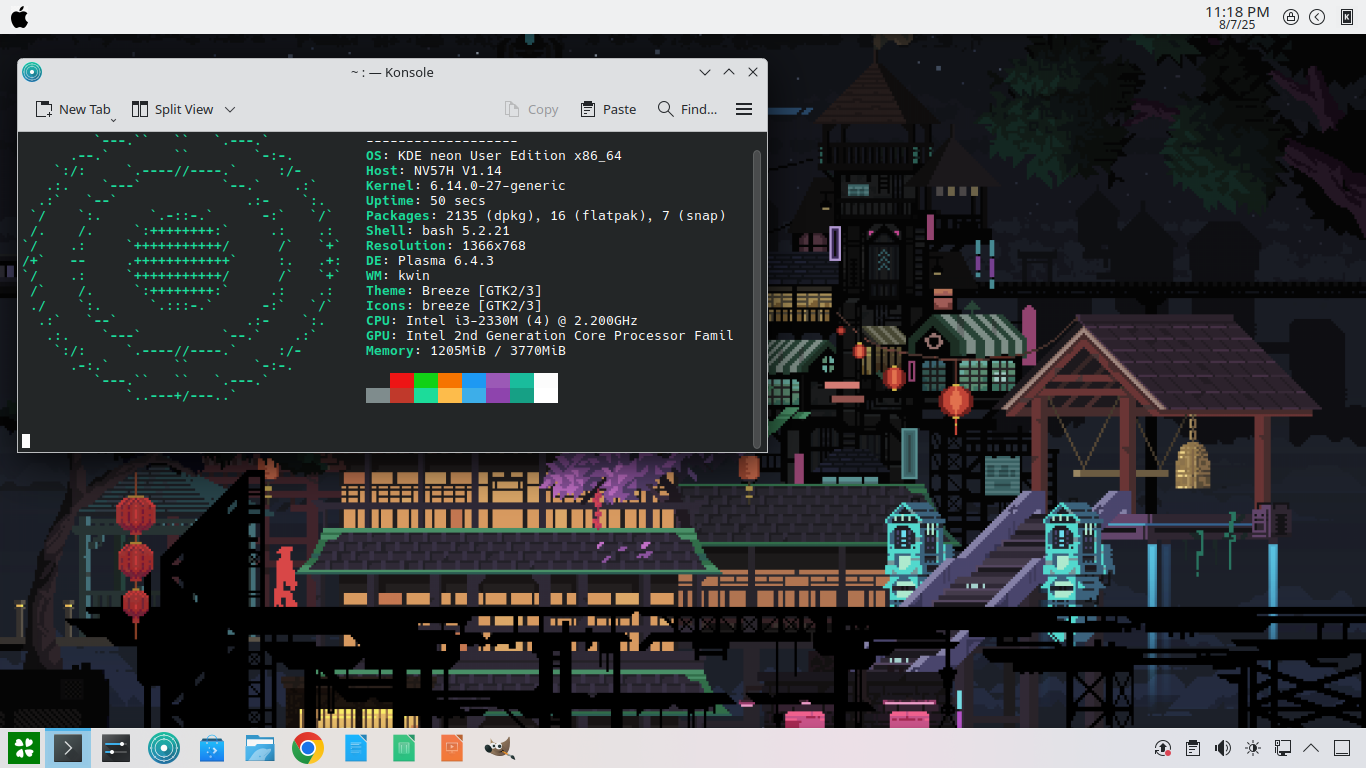This screenshot has width=1366, height=768.
Task: Click the date 8/7/25 in top panel
Action: coord(1237,25)
